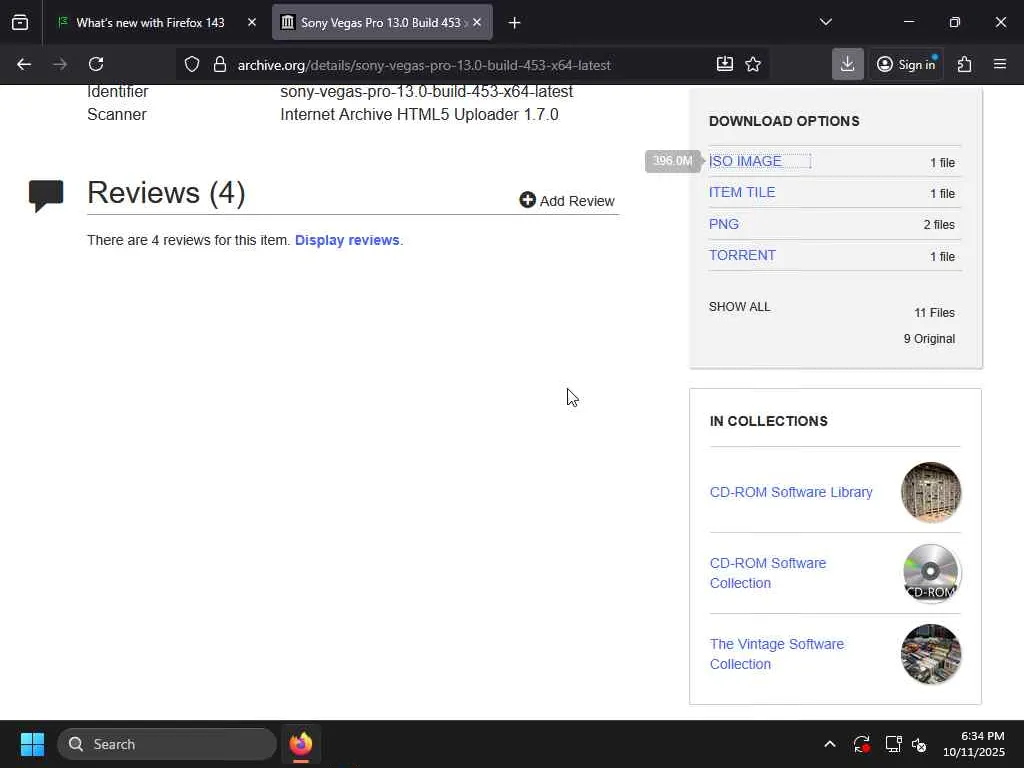
Task: Click the sync status tray icon
Action: pyautogui.click(x=861, y=744)
